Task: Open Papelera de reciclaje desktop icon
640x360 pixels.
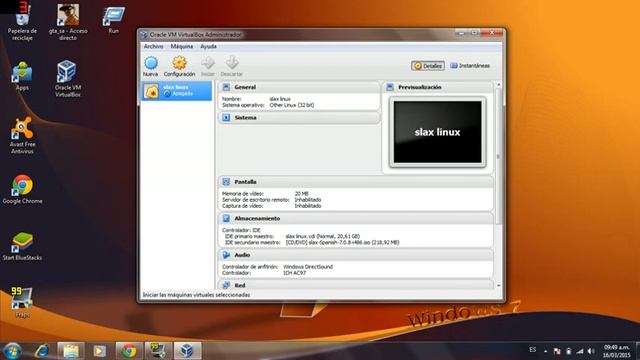Action: pos(22,21)
